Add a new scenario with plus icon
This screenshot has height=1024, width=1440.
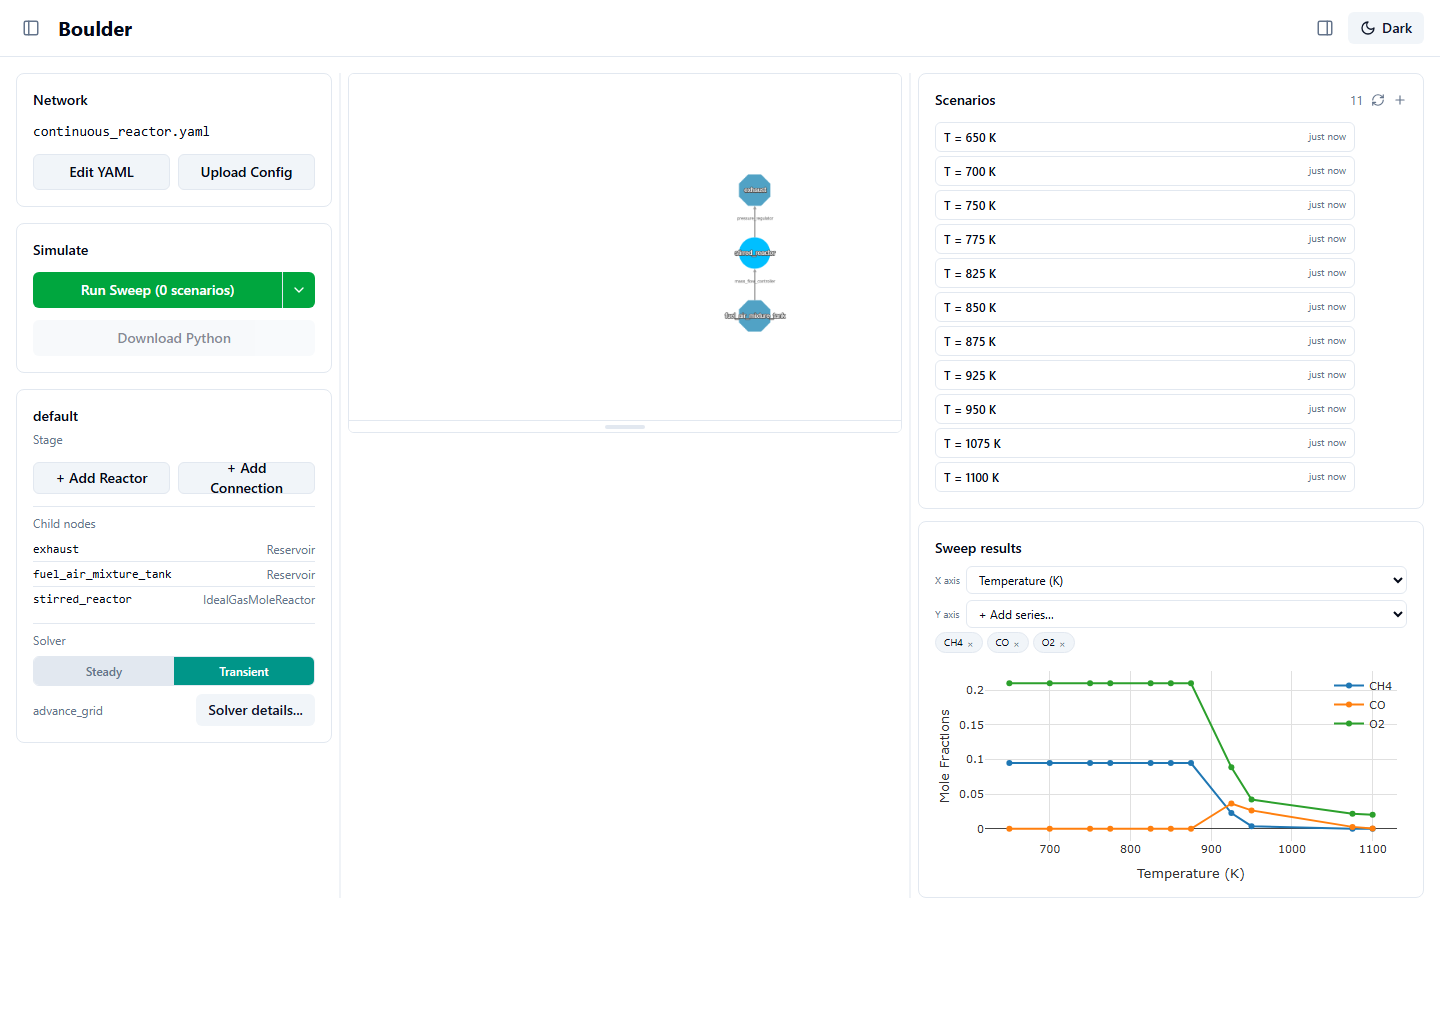pos(1400,100)
